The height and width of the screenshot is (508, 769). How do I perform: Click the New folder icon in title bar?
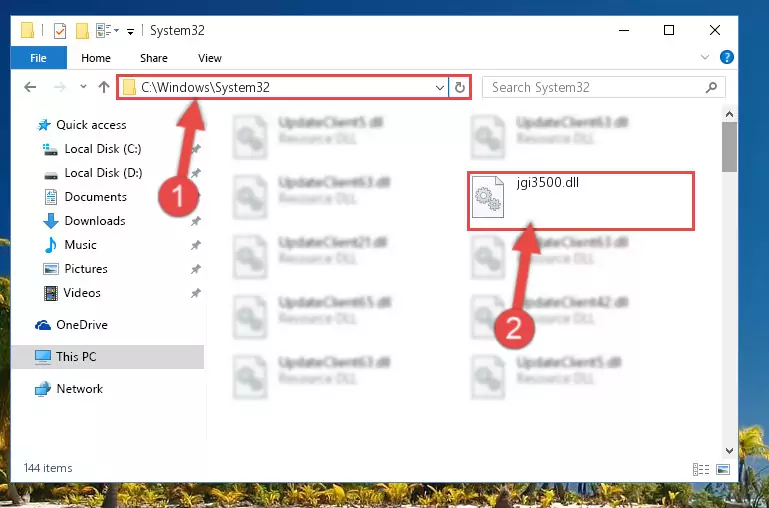[x=82, y=31]
